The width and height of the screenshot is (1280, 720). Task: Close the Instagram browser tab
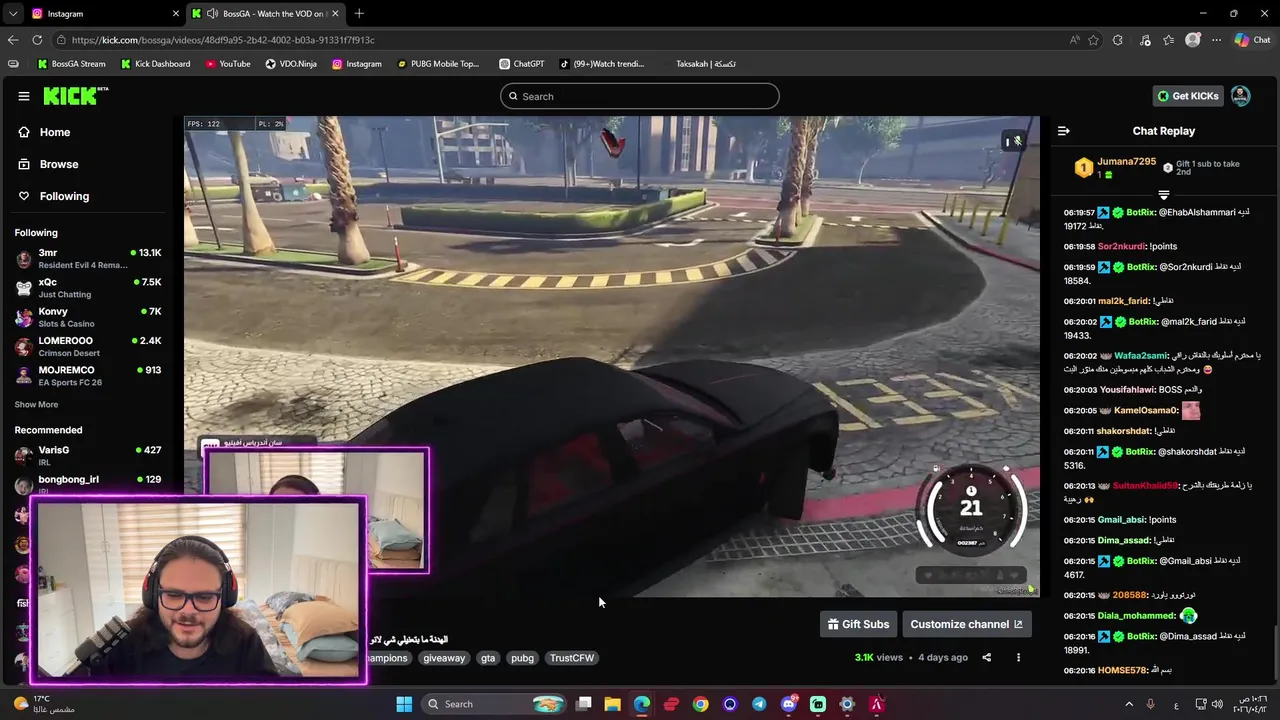(176, 13)
